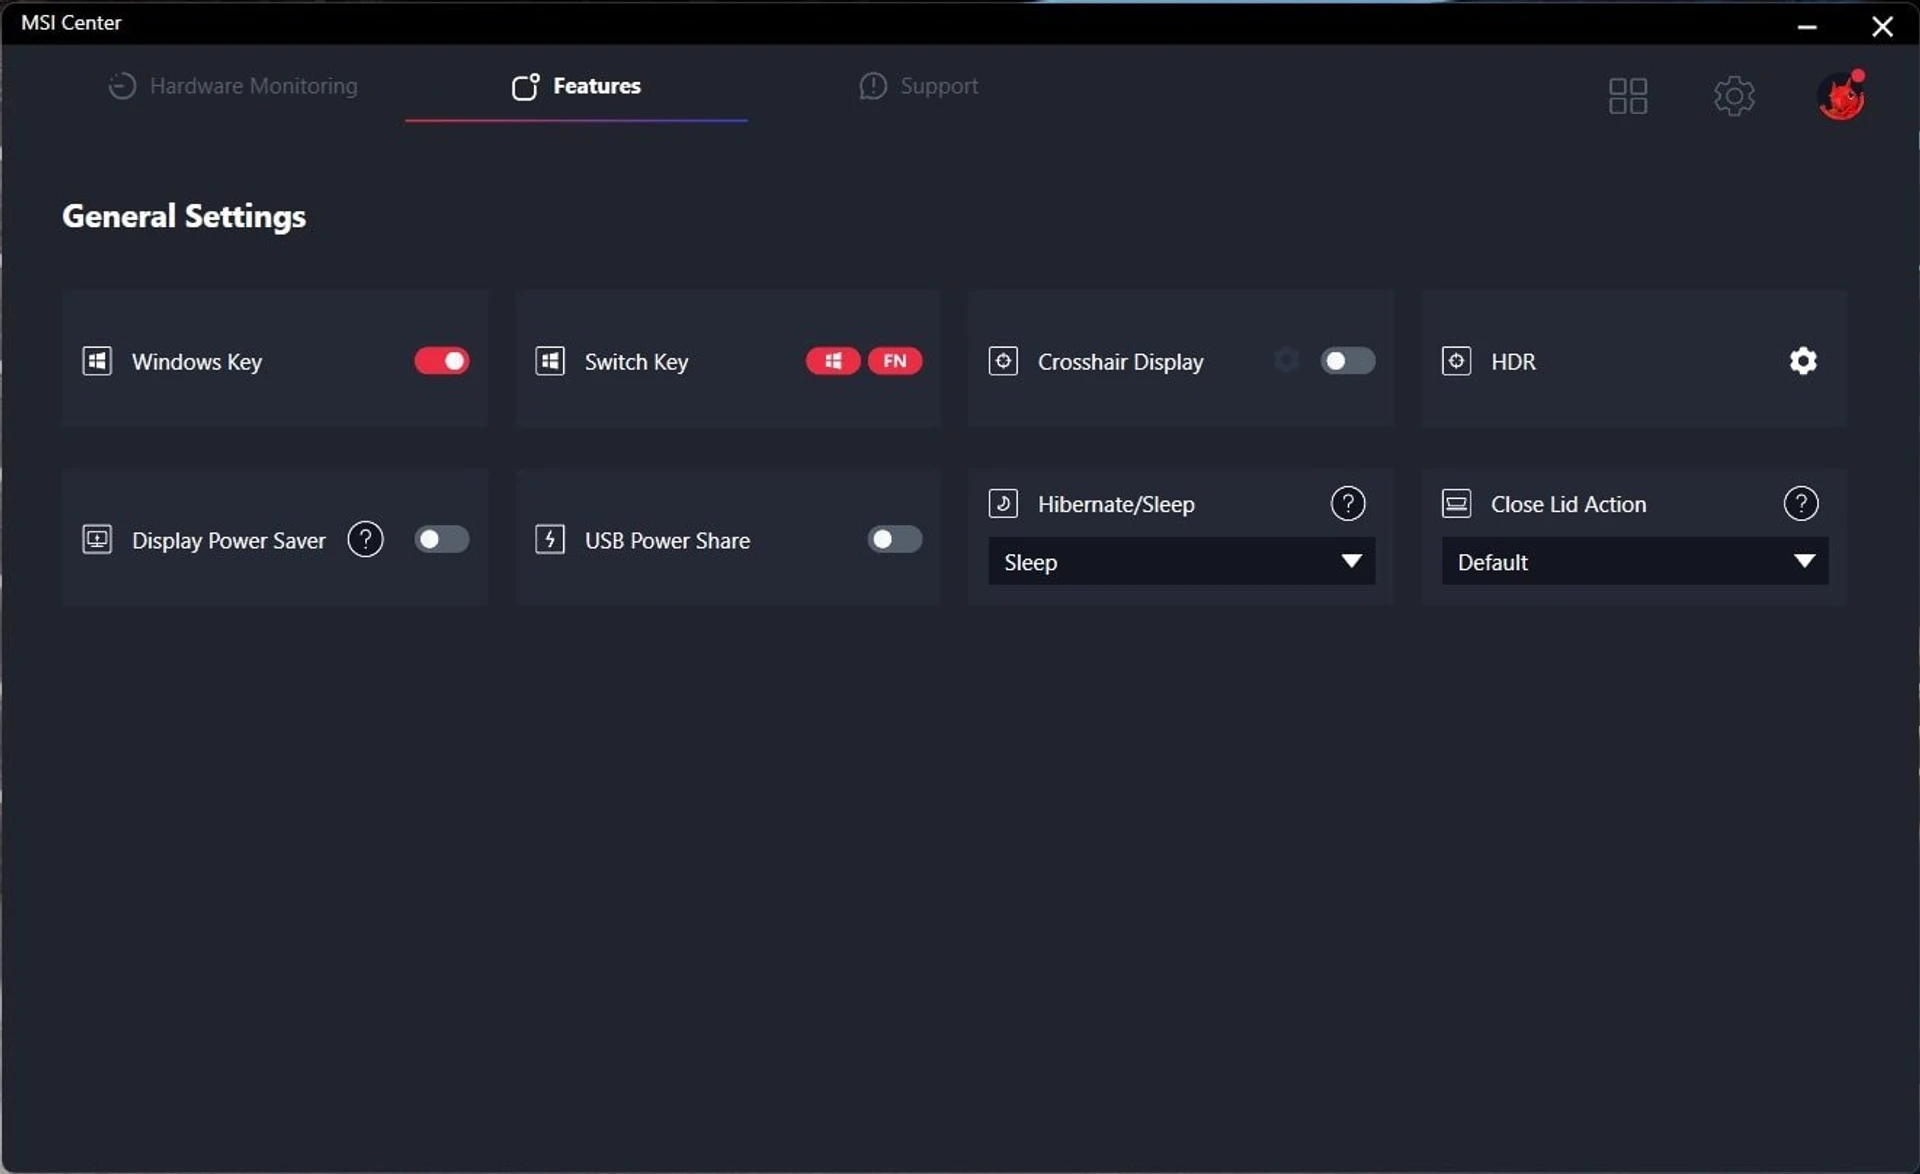Click the Windows Key label
Viewport: 1920px width, 1174px height.
(197, 362)
